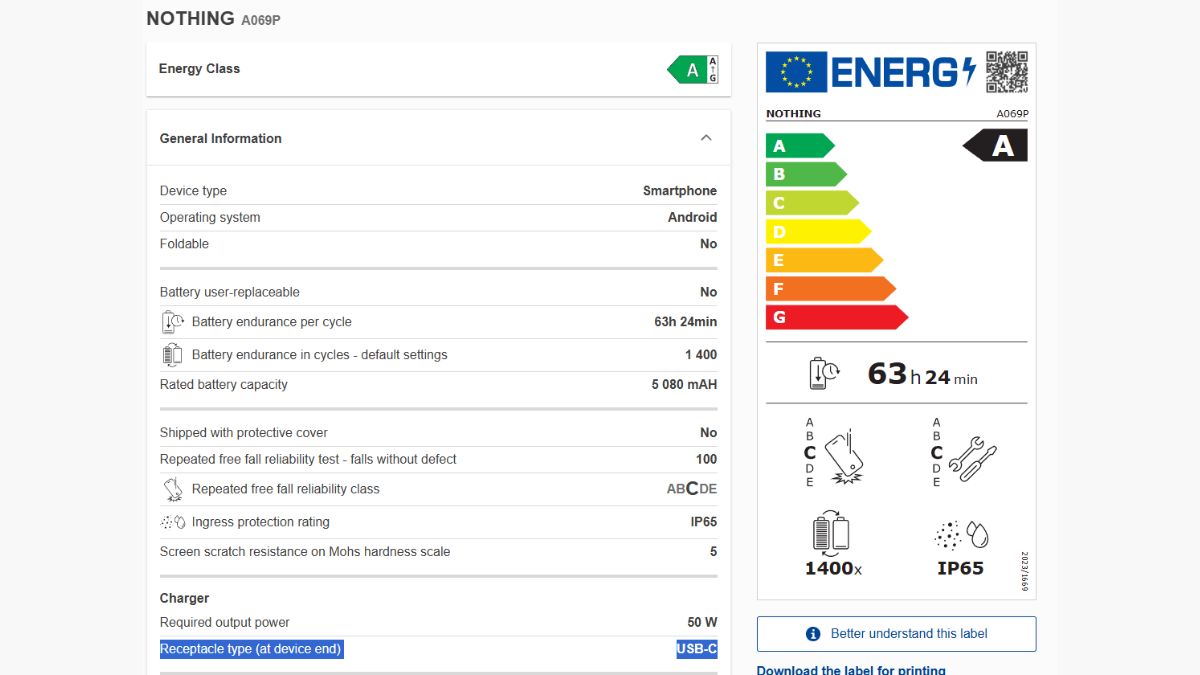1200x675 pixels.
Task: Open Download the label for printing link
Action: tap(850, 669)
